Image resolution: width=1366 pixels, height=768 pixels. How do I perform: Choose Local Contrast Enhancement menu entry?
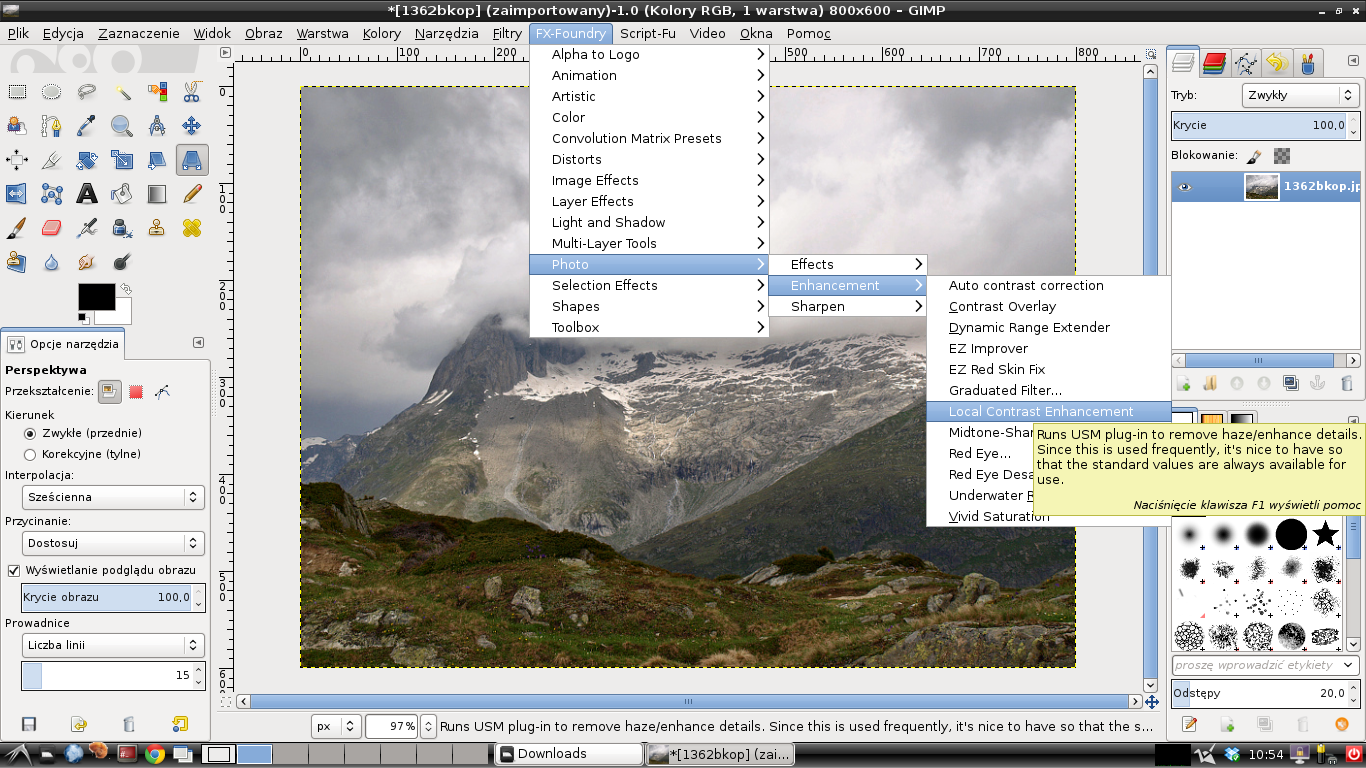click(1041, 411)
